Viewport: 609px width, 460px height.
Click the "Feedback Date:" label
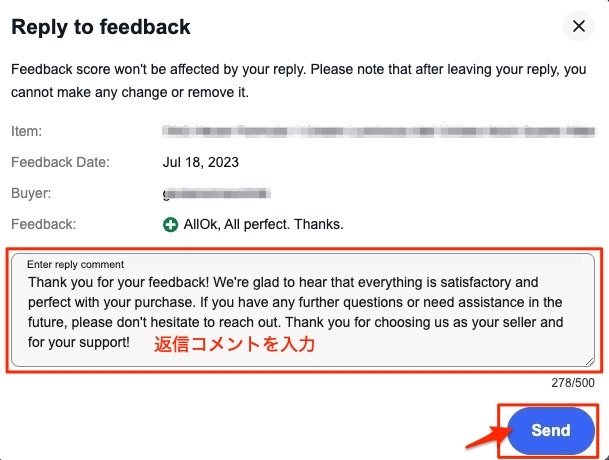pyautogui.click(x=60, y=162)
